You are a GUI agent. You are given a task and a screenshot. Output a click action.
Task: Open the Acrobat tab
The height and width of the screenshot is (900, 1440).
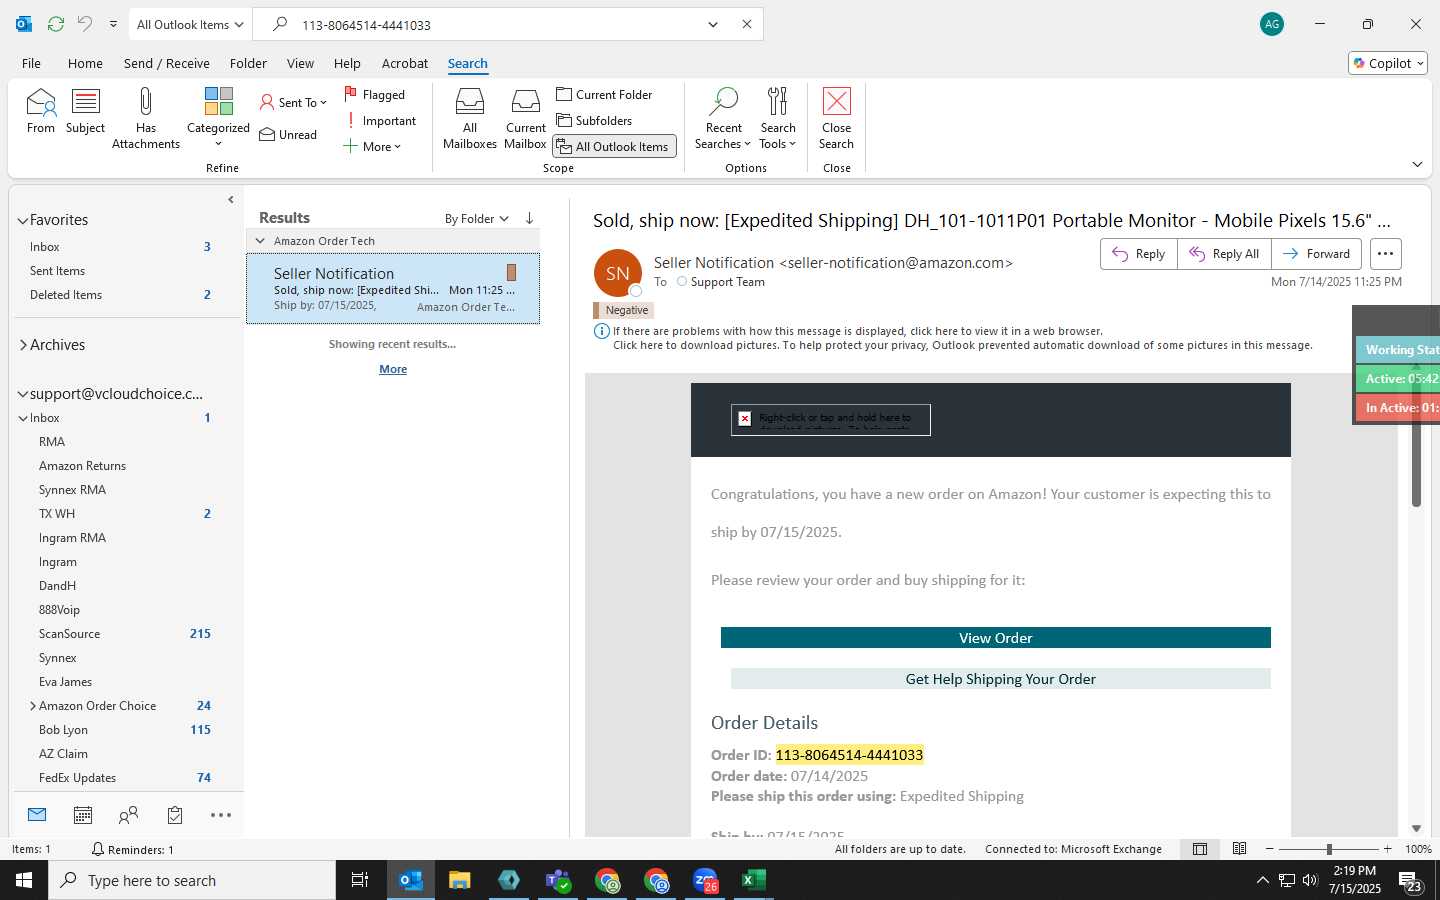(405, 63)
